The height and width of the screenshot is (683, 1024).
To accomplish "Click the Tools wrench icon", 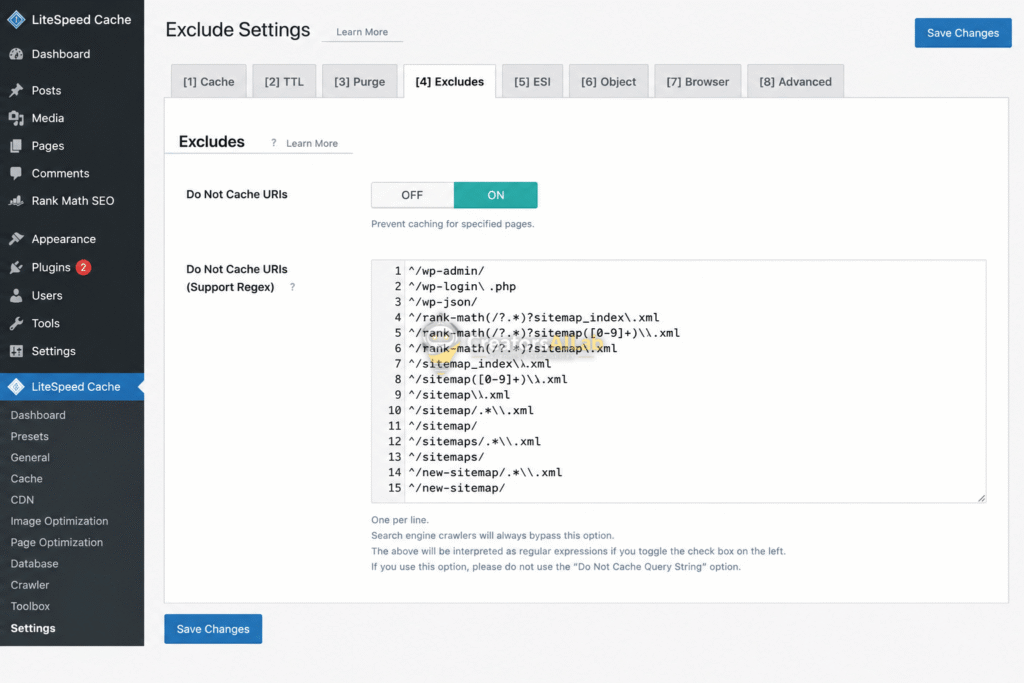I will coord(16,323).
